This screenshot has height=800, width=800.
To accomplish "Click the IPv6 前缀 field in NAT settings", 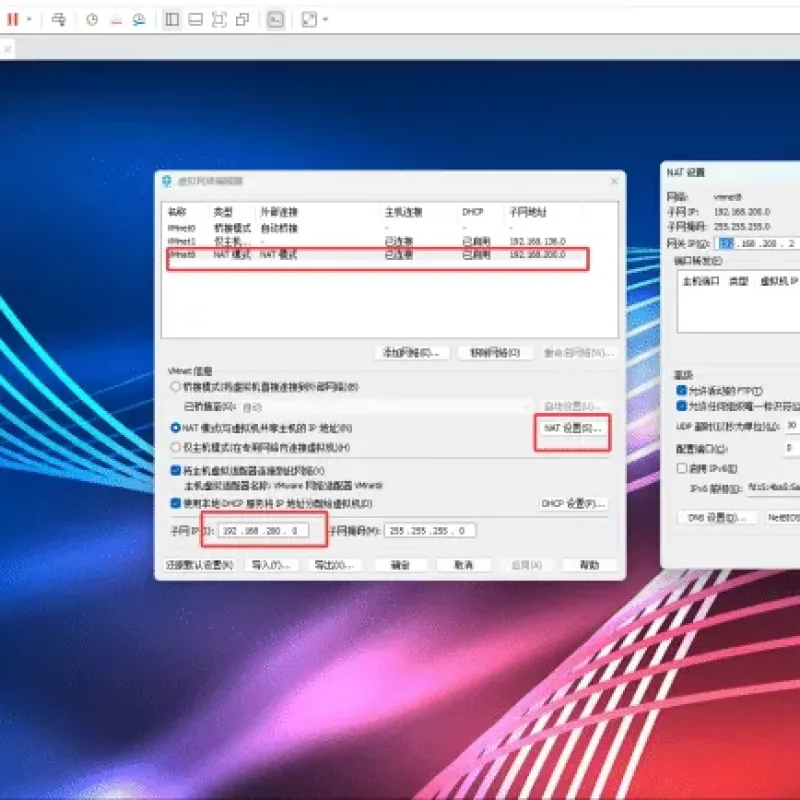I will point(772,488).
